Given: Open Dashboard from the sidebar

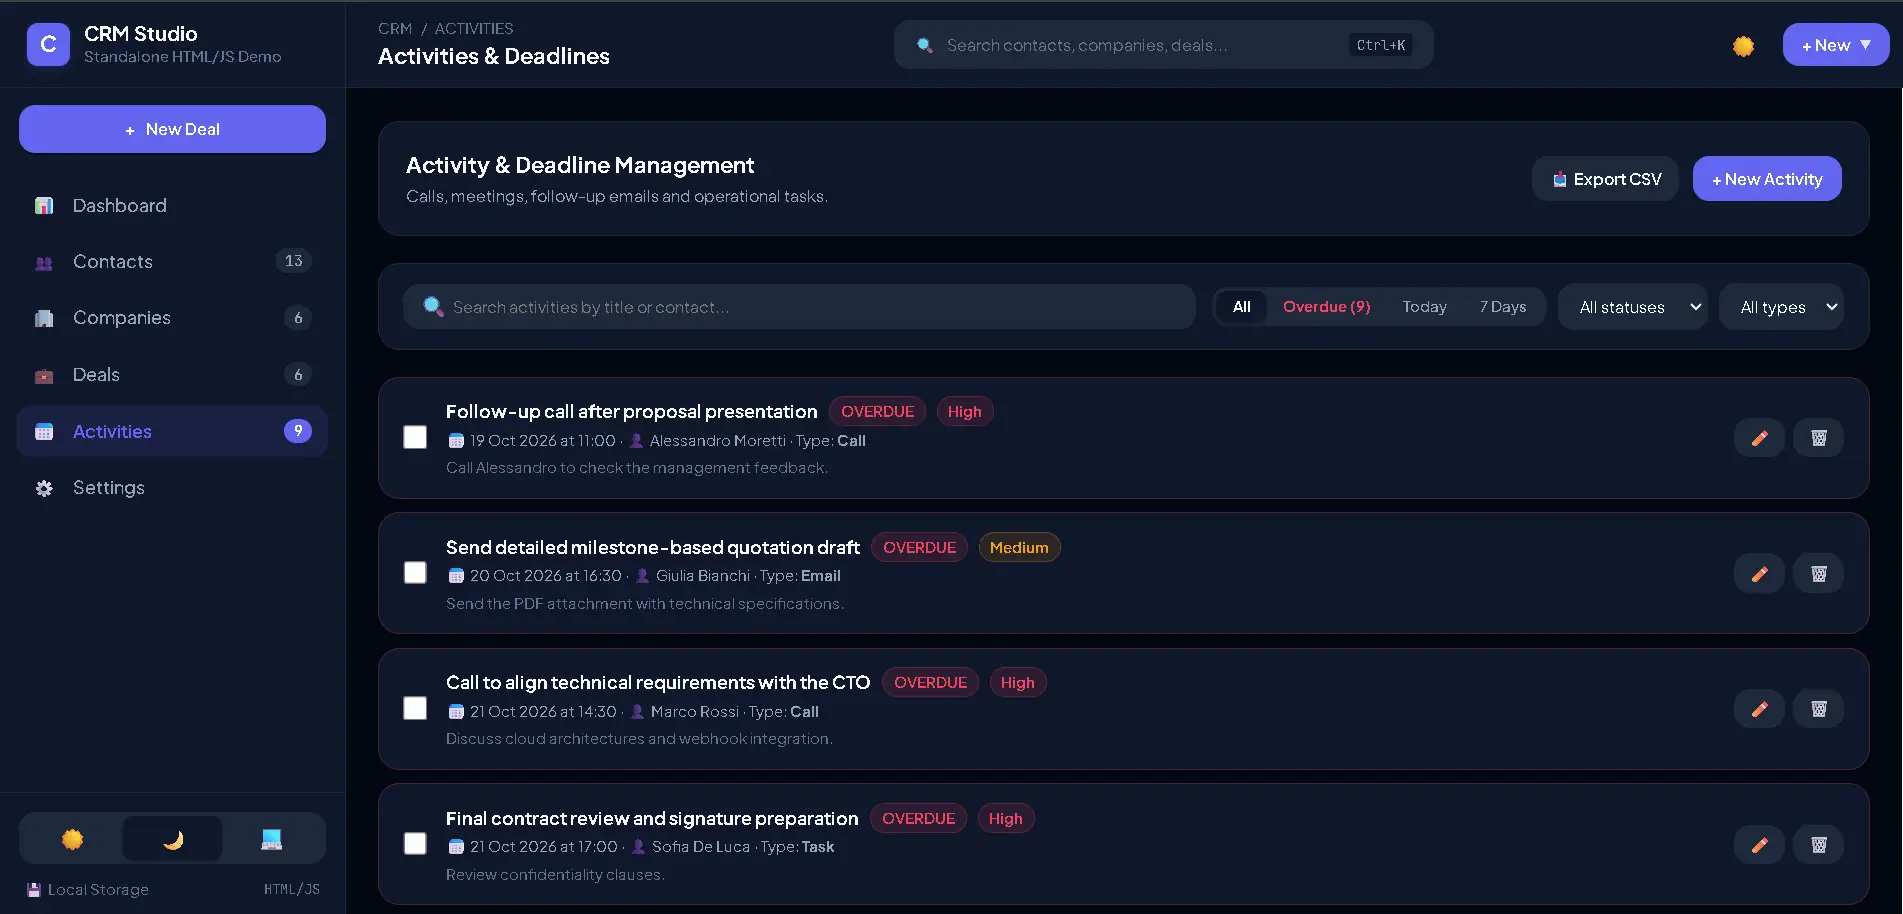Looking at the screenshot, I should [x=172, y=206].
